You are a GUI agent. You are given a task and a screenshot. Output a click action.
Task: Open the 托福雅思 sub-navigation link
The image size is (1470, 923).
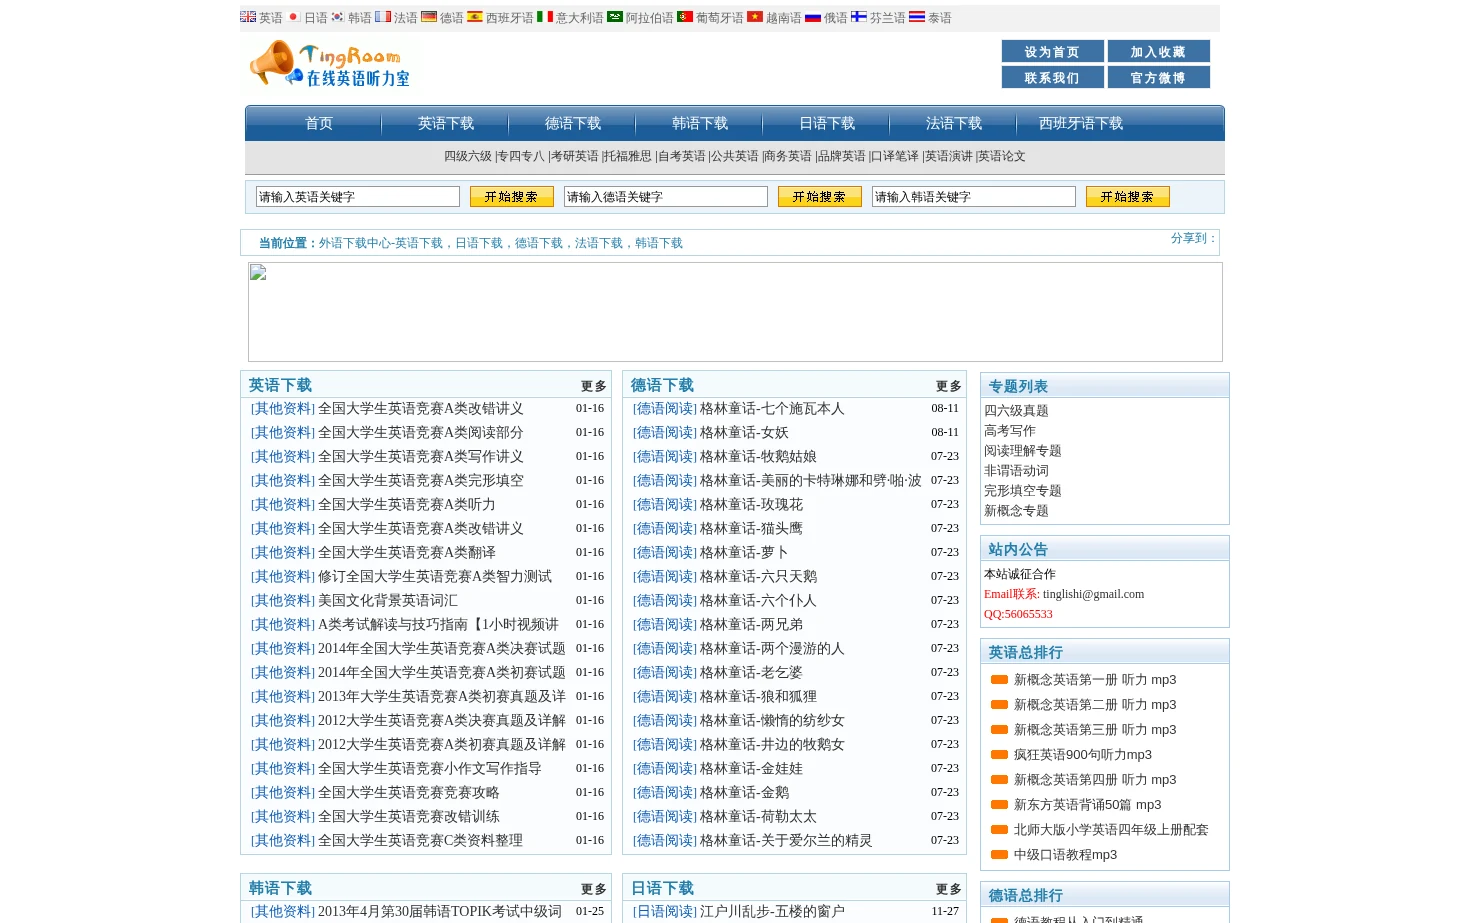click(x=628, y=156)
